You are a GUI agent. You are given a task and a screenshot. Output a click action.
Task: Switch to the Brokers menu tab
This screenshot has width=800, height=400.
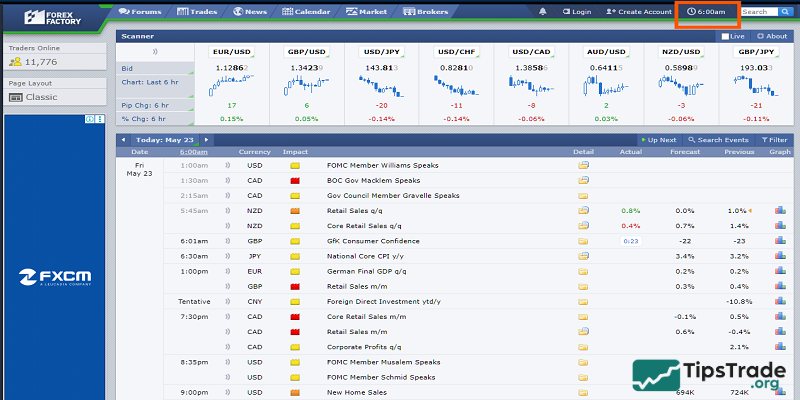tap(426, 12)
